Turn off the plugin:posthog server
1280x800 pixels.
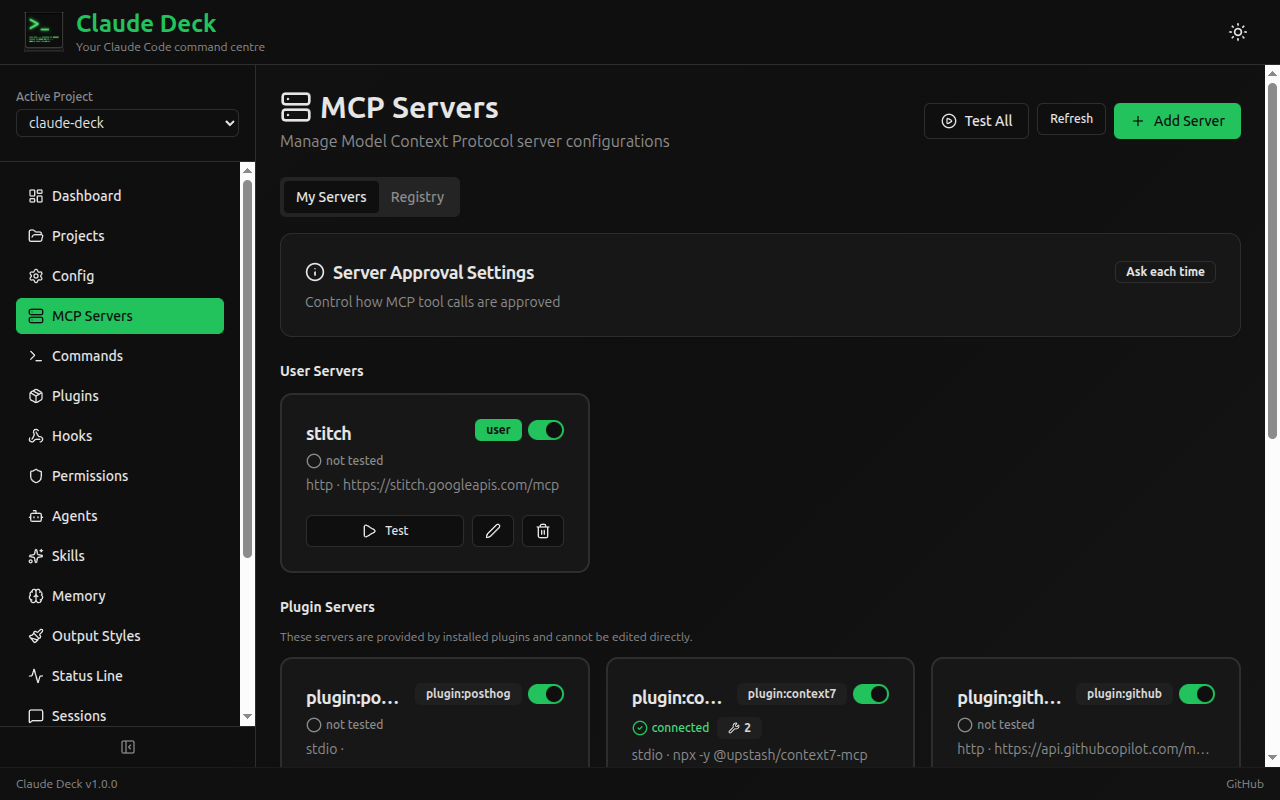pyautogui.click(x=546, y=693)
